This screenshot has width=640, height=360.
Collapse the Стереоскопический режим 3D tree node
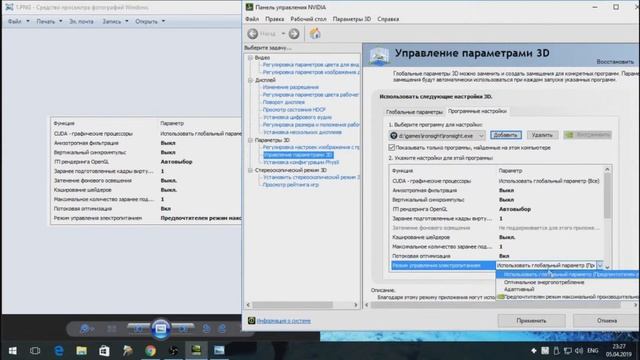[250, 170]
